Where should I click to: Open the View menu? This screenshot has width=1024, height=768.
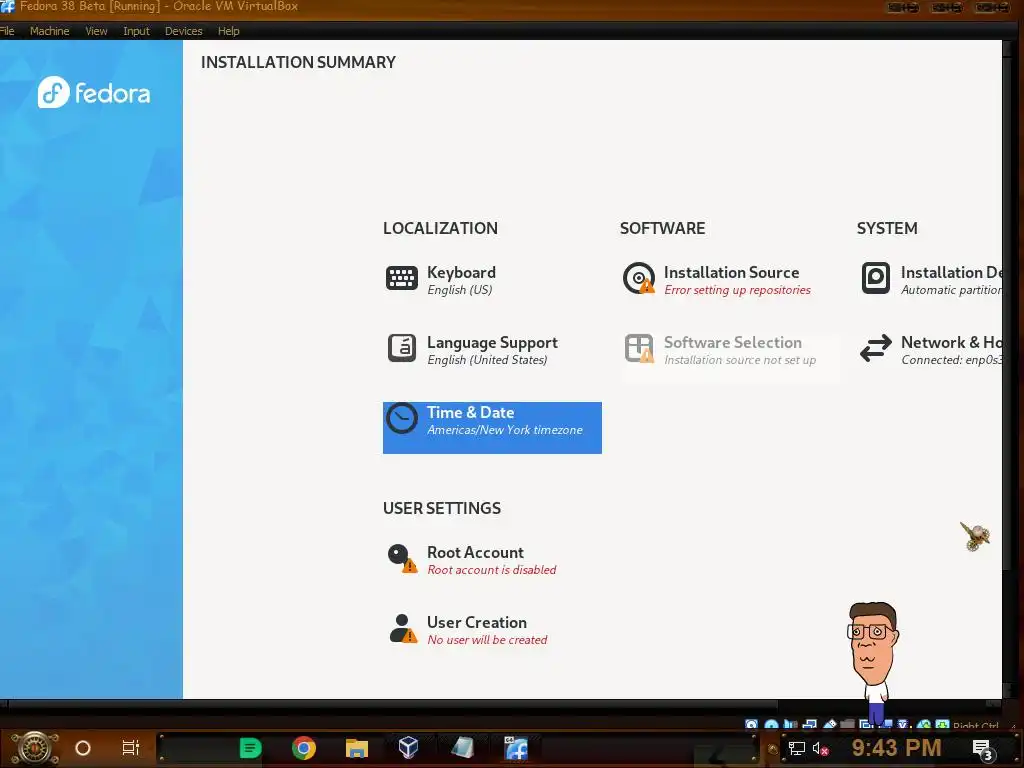[x=96, y=31]
